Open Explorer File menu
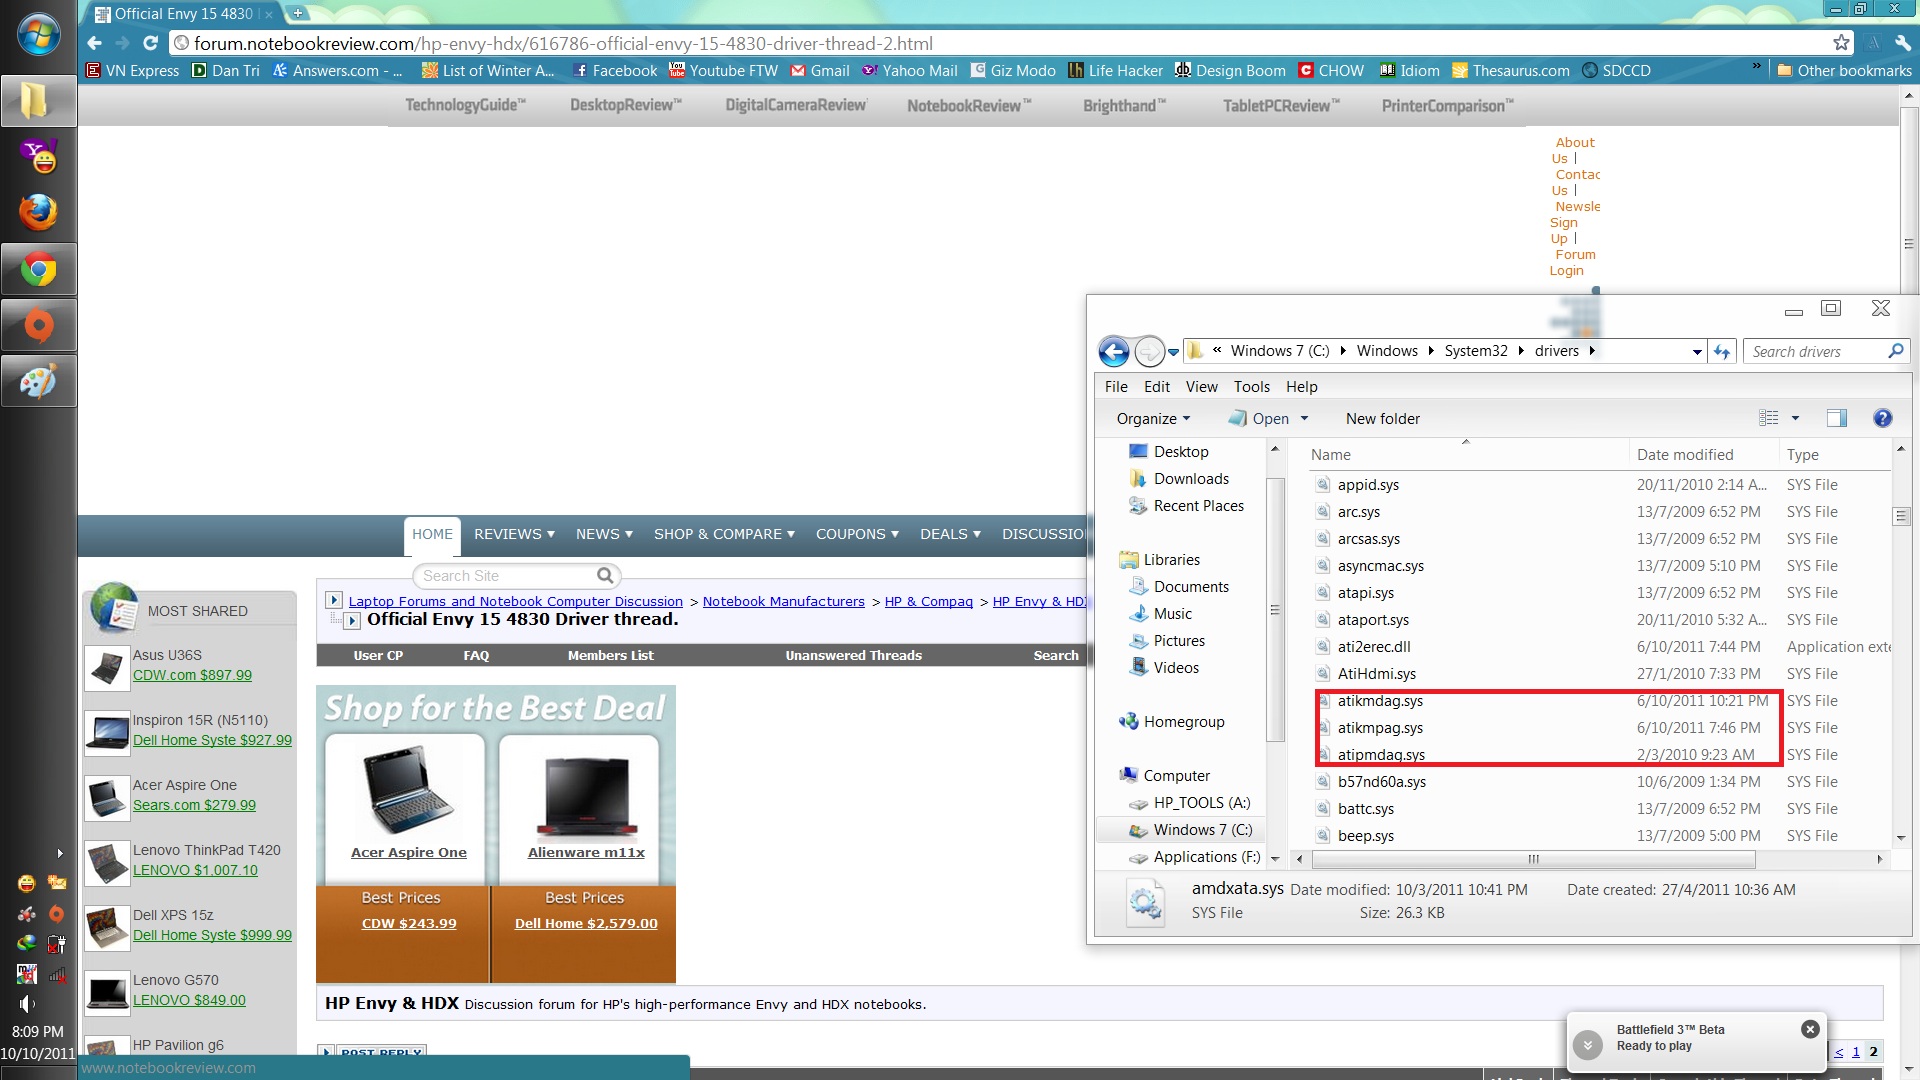 click(x=1116, y=386)
